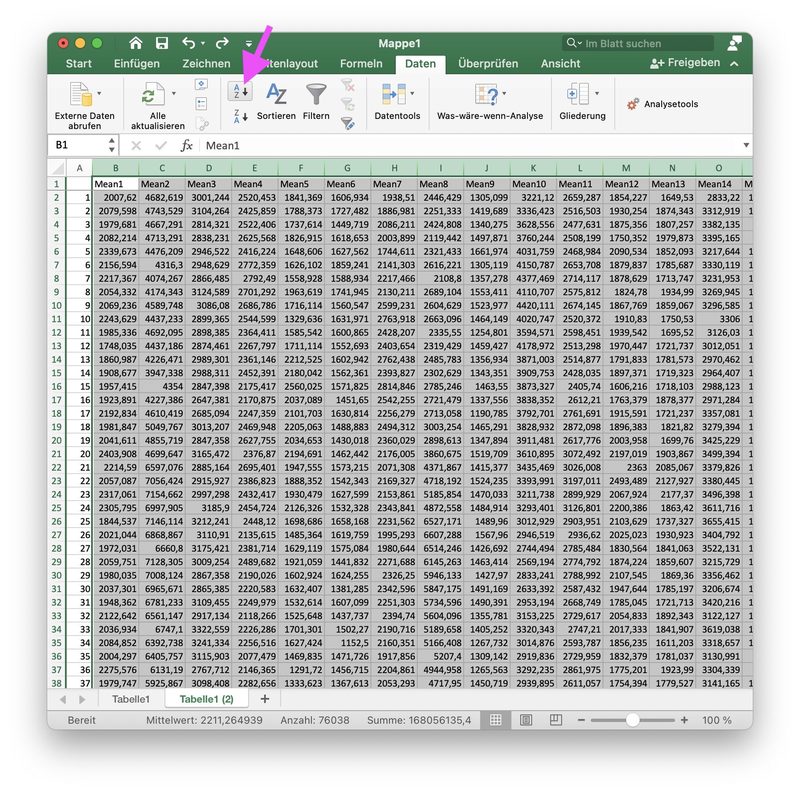
Task: Open the Zeichnen ribbon tab
Action: click(x=206, y=64)
